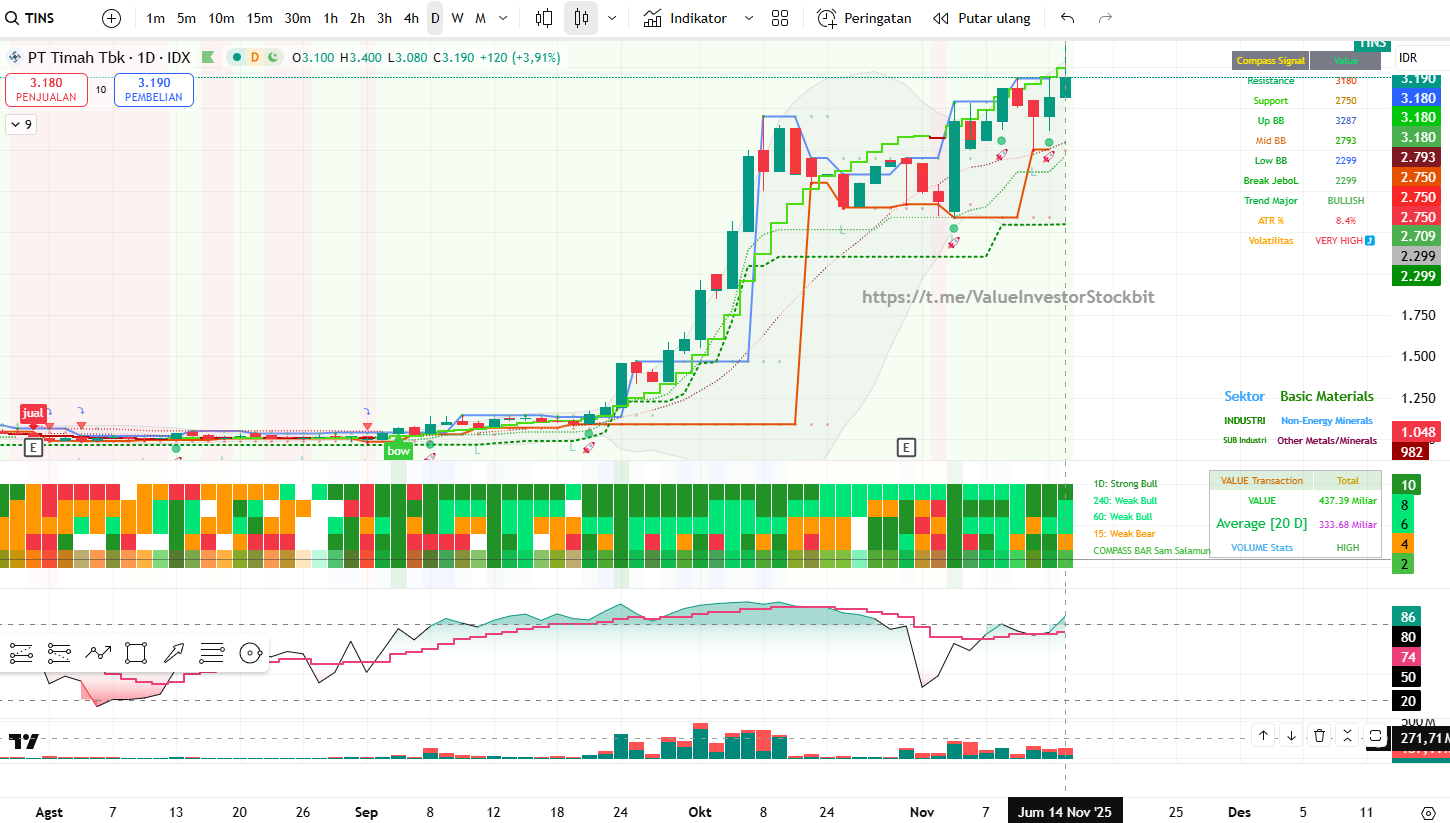Click the green dot market status icon

coord(237,58)
